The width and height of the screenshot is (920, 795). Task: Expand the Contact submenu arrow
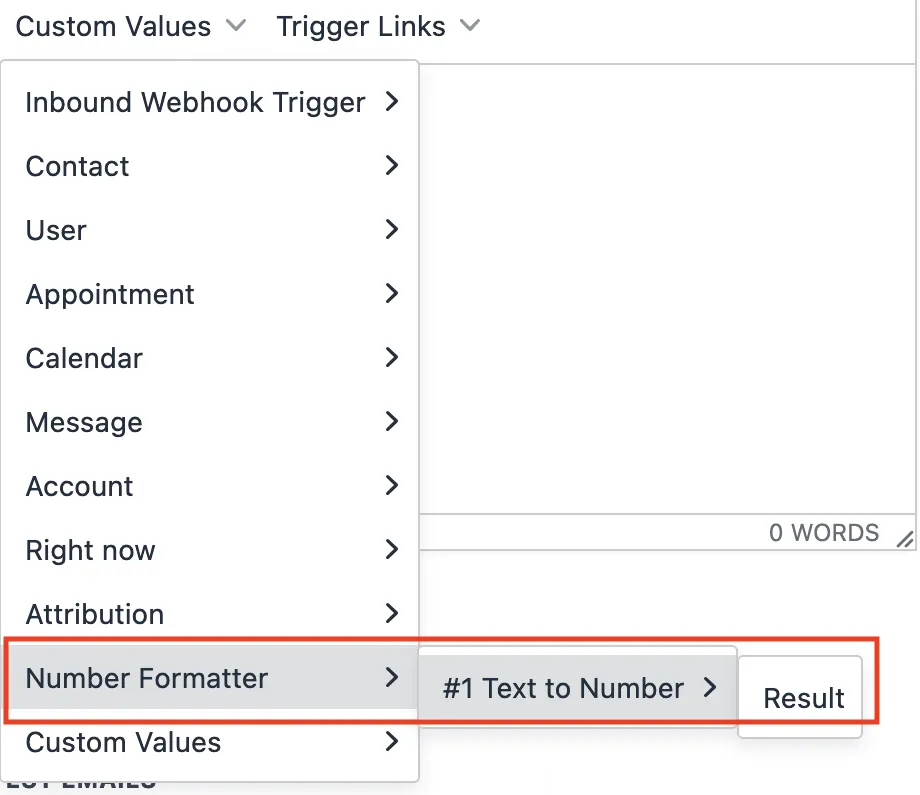(392, 165)
